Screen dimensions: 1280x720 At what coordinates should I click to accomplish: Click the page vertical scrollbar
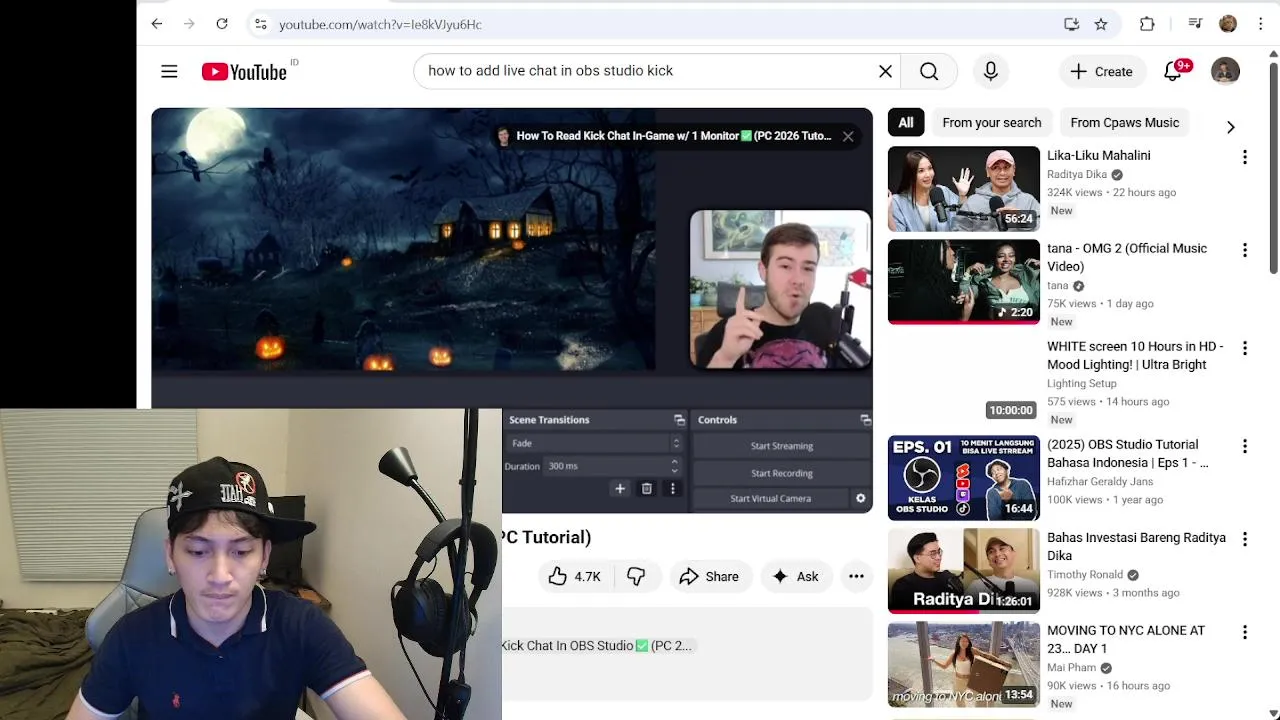click(x=1273, y=166)
